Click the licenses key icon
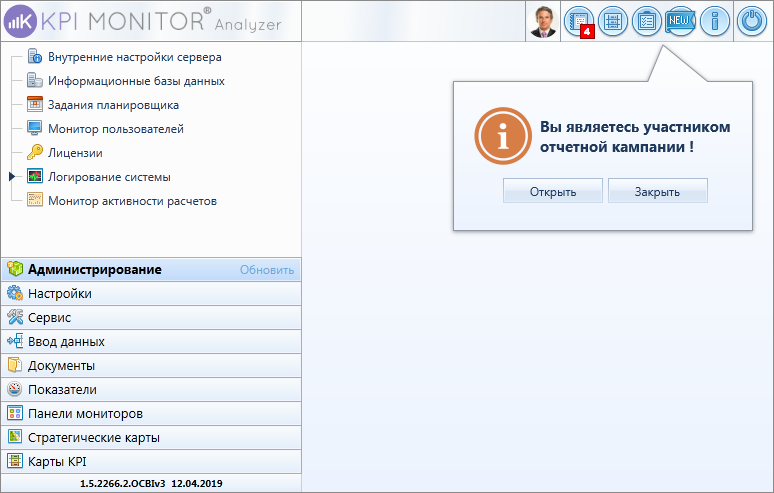This screenshot has width=774, height=493. tap(35, 152)
